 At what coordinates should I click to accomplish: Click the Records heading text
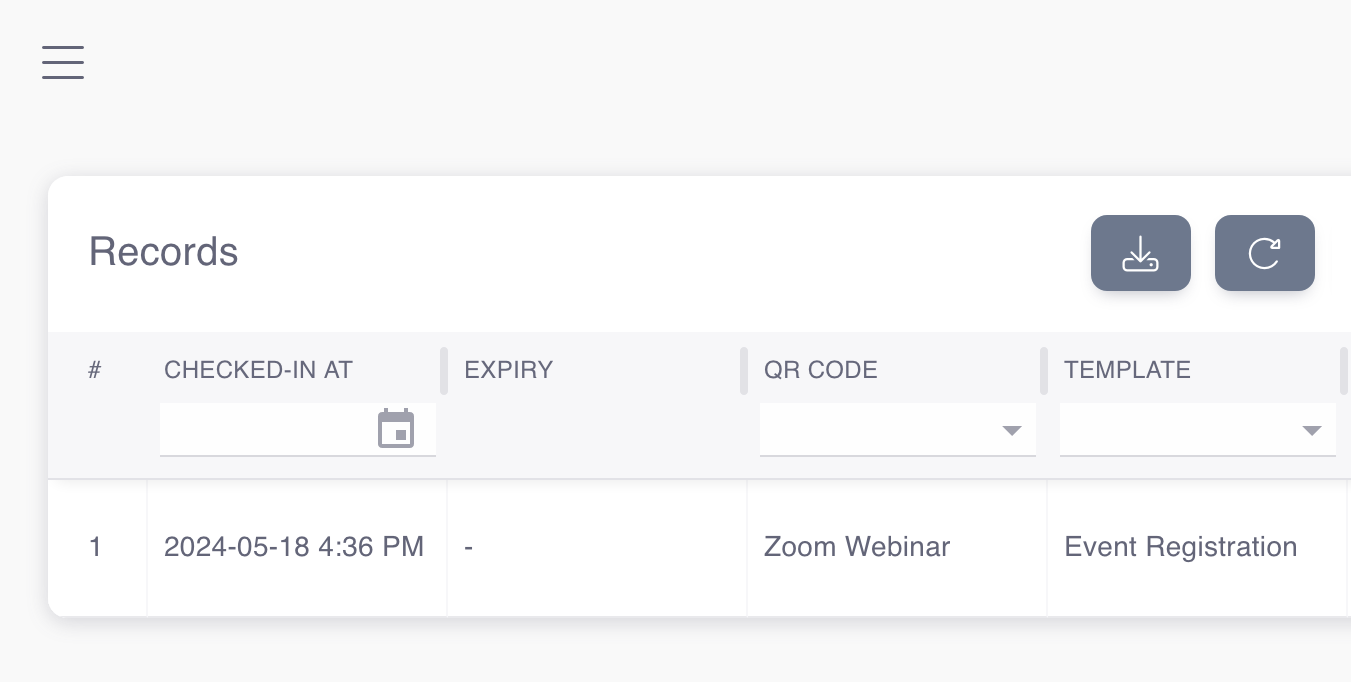click(163, 252)
